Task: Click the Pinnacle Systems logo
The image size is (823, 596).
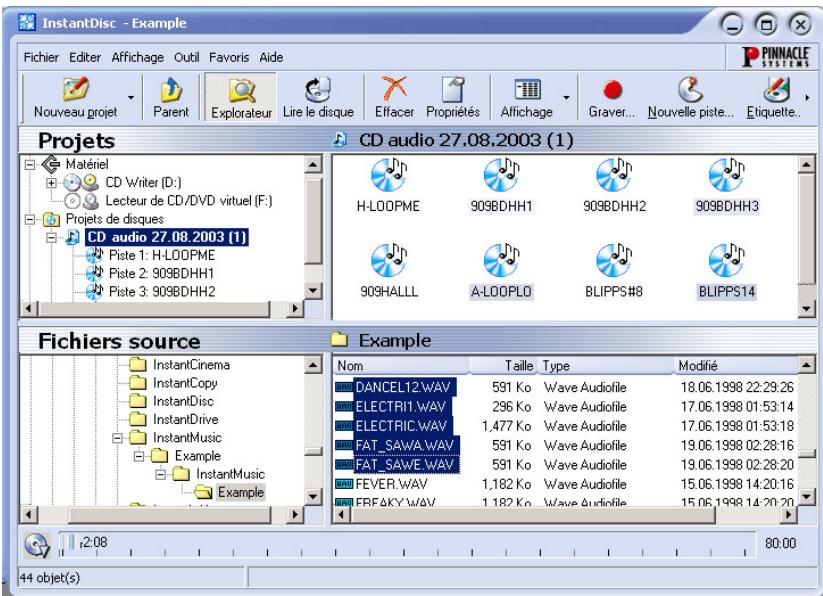Action: (775, 57)
